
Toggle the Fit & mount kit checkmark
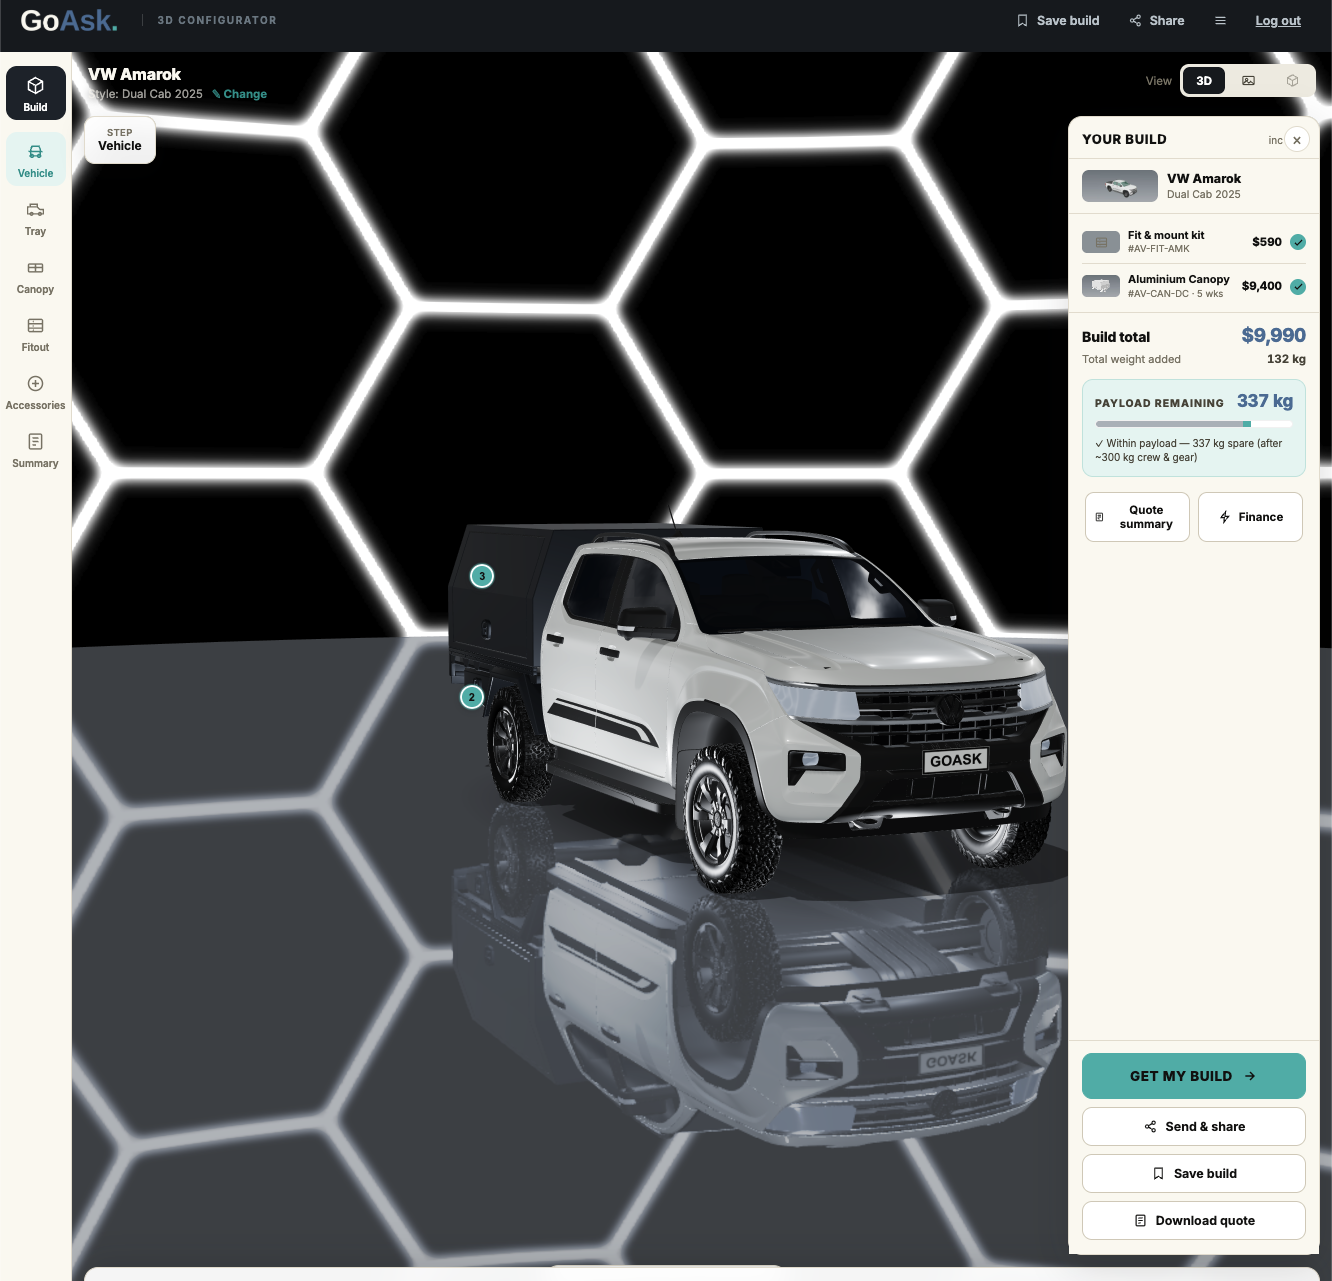coord(1298,242)
